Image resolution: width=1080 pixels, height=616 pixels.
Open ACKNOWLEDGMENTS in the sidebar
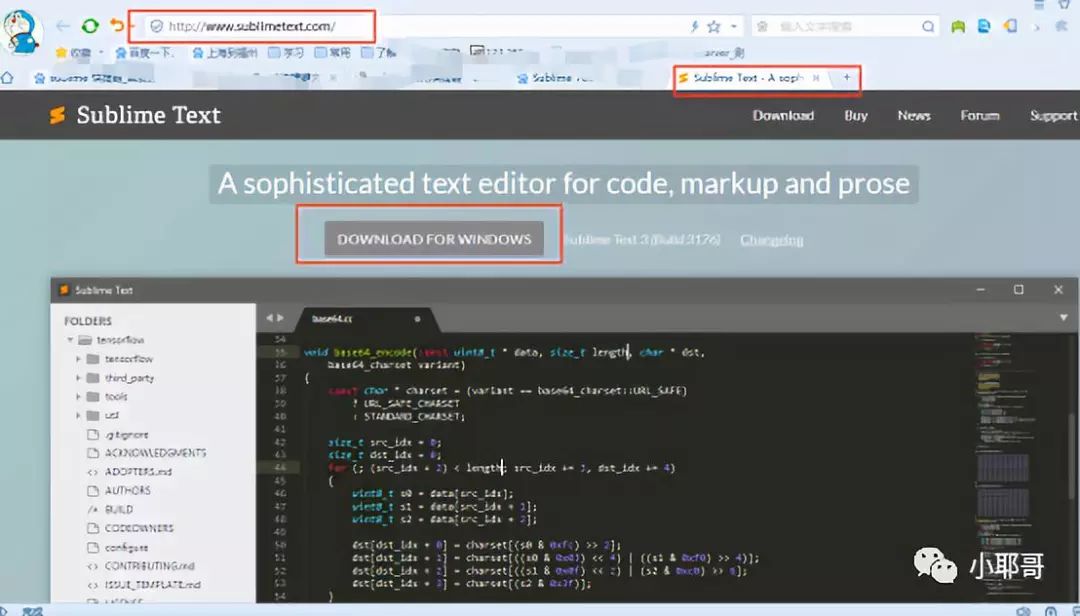click(x=147, y=453)
